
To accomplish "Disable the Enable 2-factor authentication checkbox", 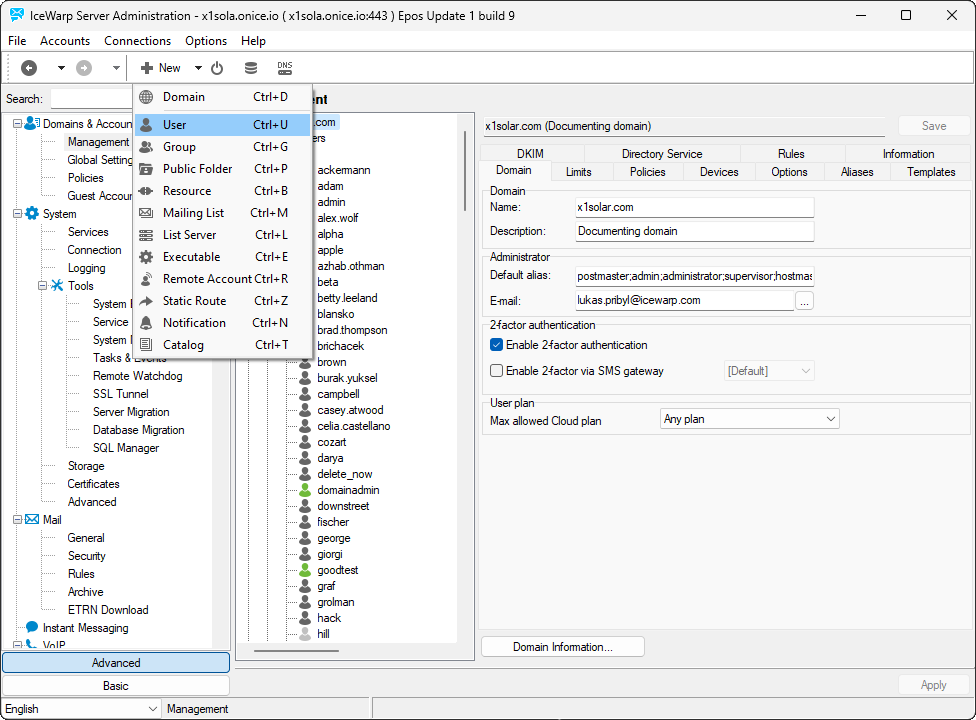I will pyautogui.click(x=497, y=345).
